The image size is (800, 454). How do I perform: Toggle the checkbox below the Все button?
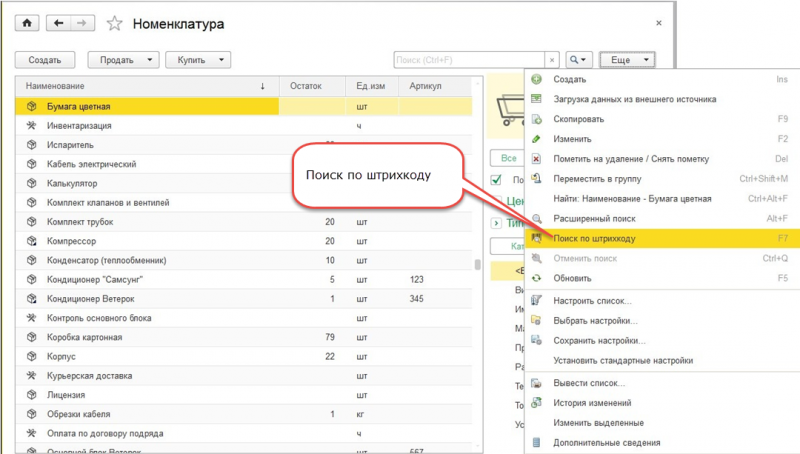pyautogui.click(x=497, y=180)
